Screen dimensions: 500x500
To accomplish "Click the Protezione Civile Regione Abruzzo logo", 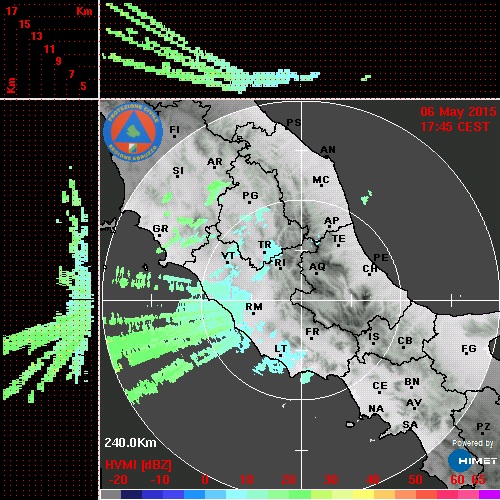I will 133,132.
